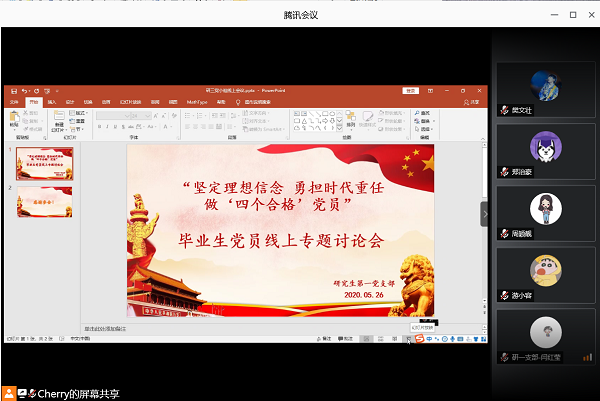Open the 插入 ribbon tab

[x=51, y=102]
